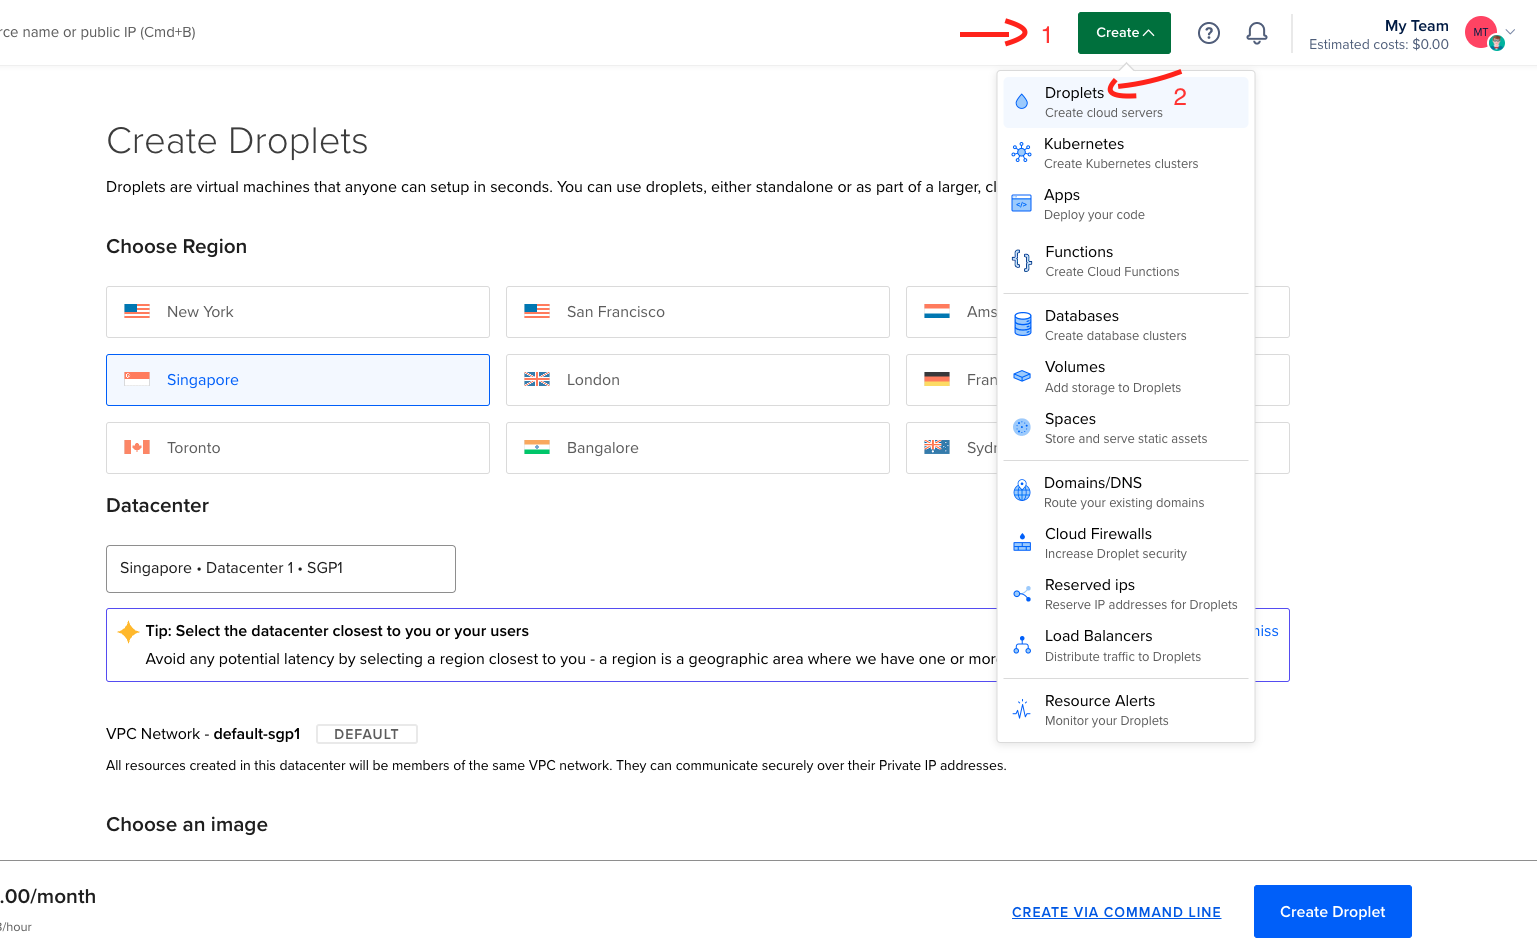Screen dimensions: 1537x939
Task: Click the help question mark icon
Action: tap(1208, 33)
